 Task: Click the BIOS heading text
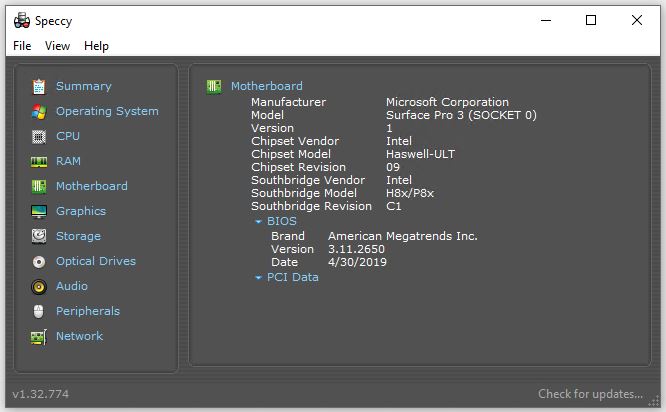point(282,221)
